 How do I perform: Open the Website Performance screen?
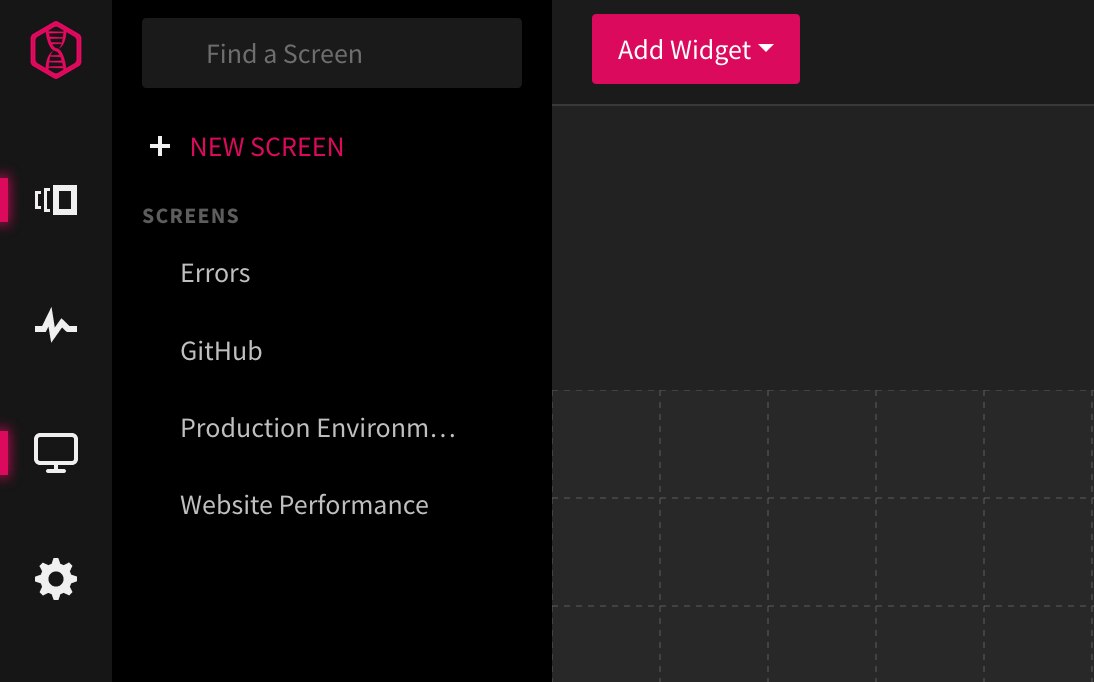click(x=304, y=505)
